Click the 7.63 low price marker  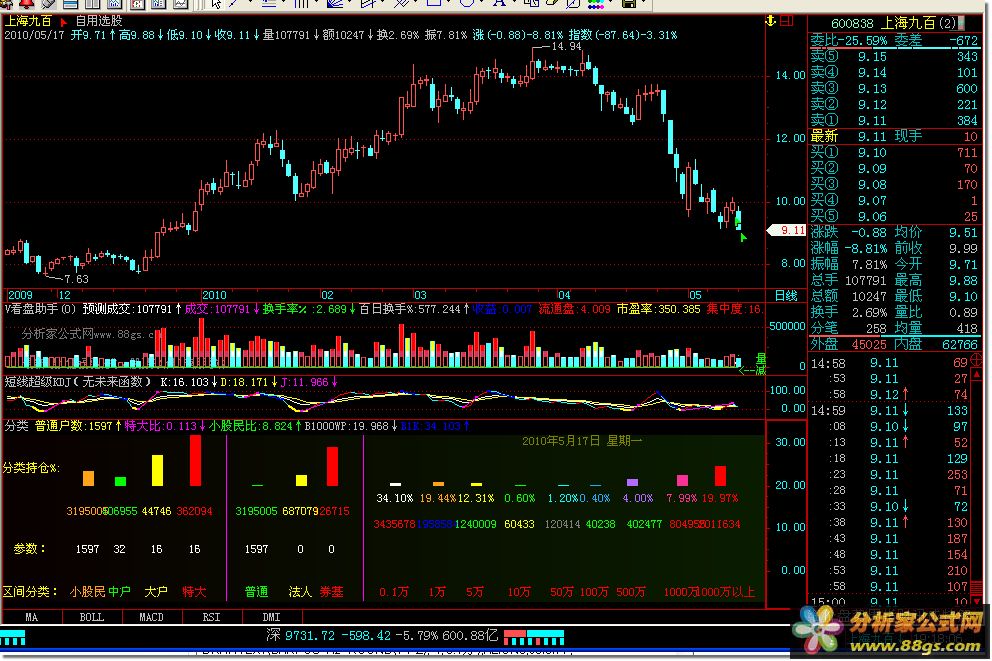pos(76,279)
